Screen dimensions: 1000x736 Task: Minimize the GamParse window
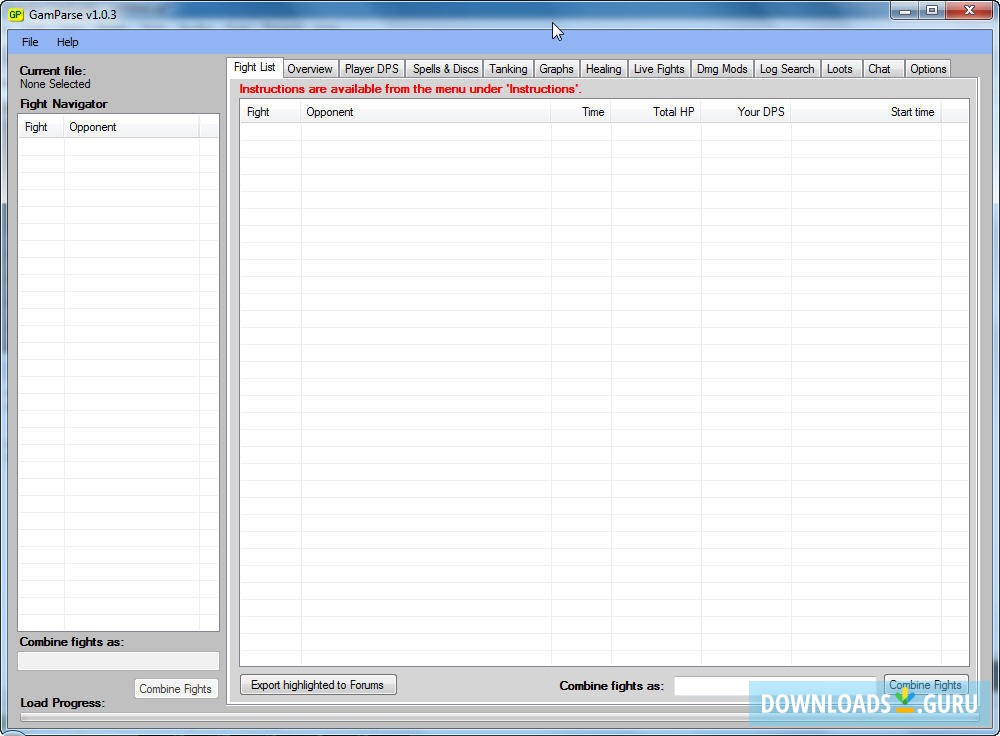[904, 10]
